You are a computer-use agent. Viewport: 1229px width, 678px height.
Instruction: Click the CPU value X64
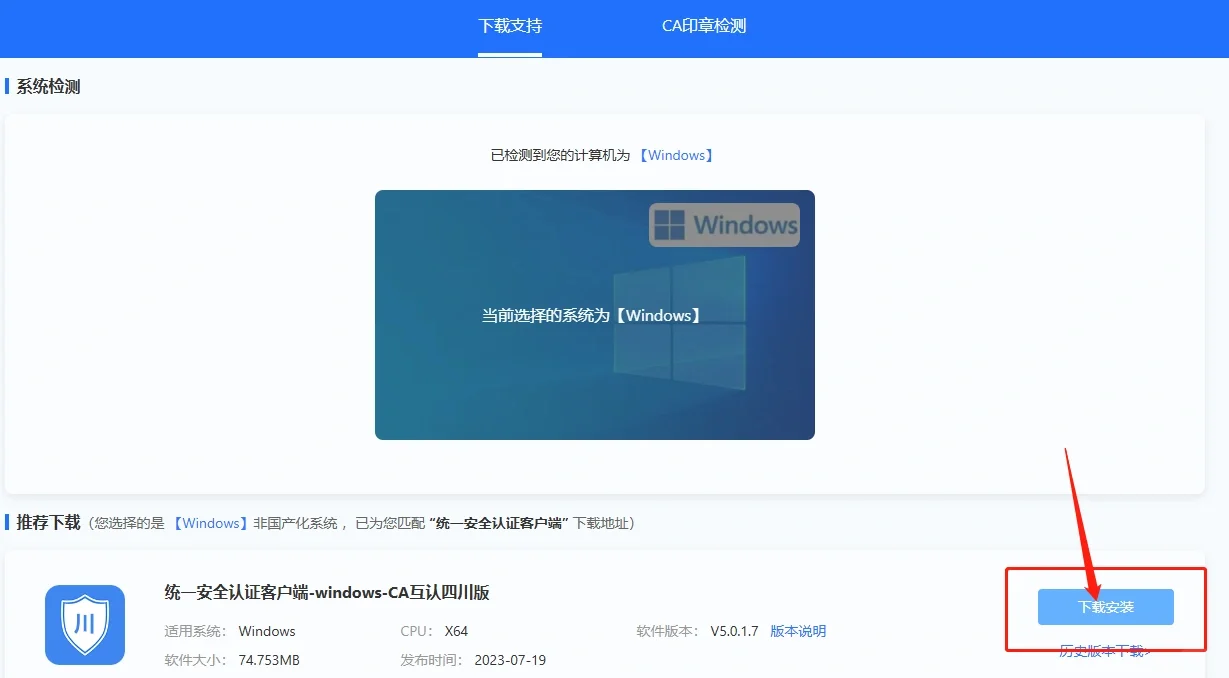coord(456,631)
